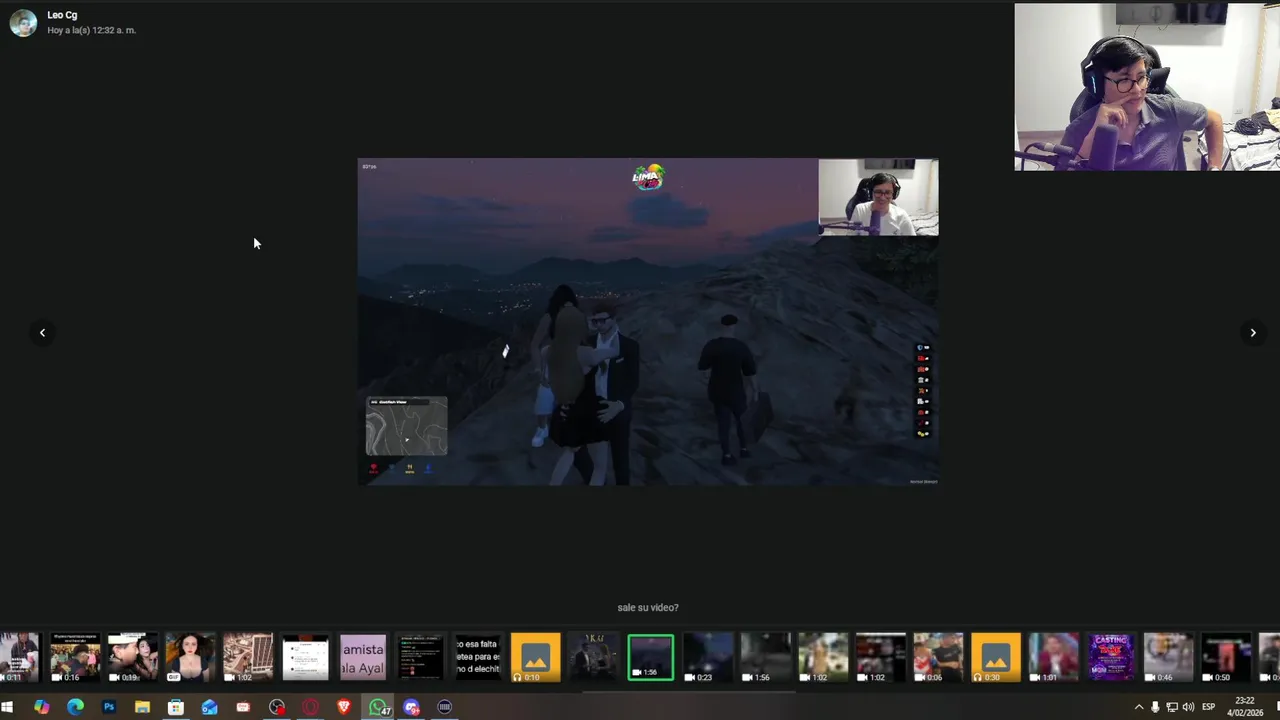Viewport: 1280px width, 720px height.
Task: Open the 1:01 video thumbnail
Action: (x=1053, y=657)
